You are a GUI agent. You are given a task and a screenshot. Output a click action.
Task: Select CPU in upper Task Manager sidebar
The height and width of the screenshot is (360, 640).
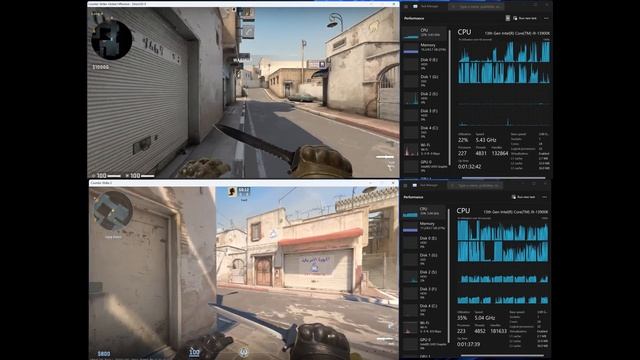pos(424,33)
